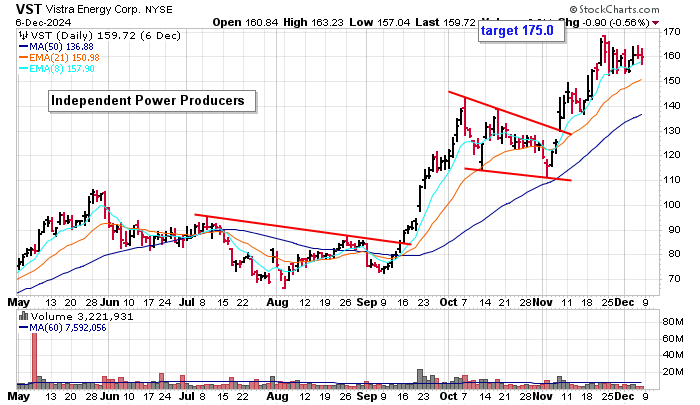This screenshot has width=700, height=405.
Task: Click the 'Independent Power Producers' label box
Action: pos(152,100)
